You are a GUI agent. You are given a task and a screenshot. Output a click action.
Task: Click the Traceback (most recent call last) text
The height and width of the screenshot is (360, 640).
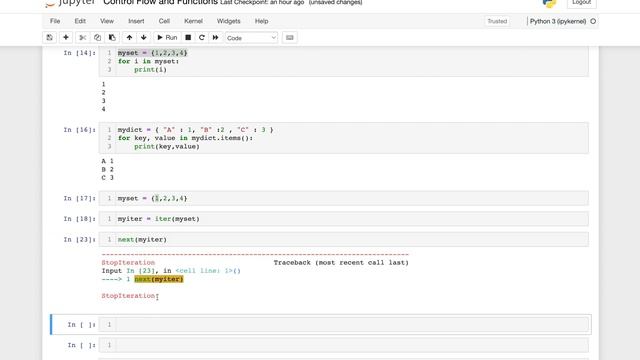[x=341, y=262]
